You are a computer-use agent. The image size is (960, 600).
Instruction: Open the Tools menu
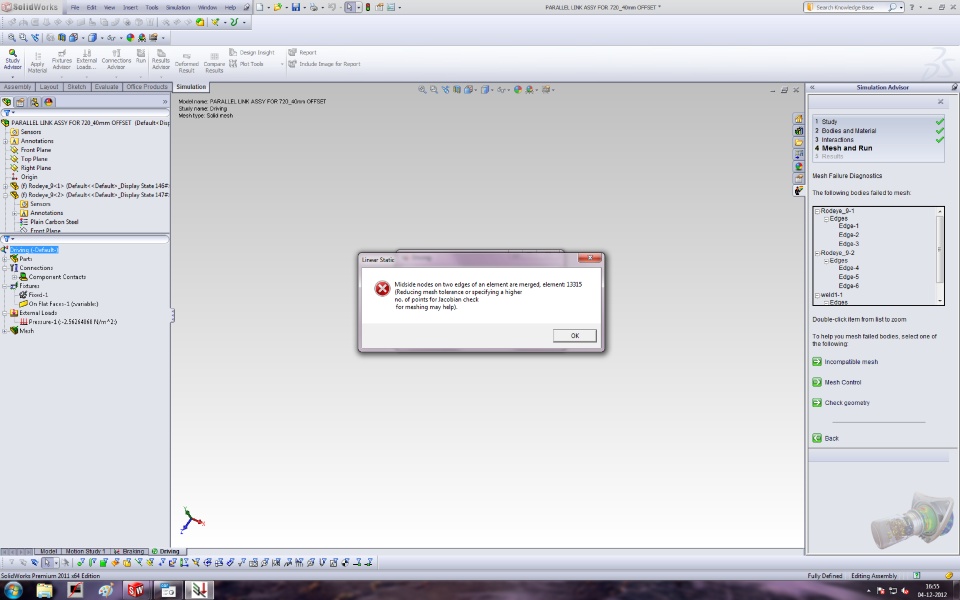(151, 7)
